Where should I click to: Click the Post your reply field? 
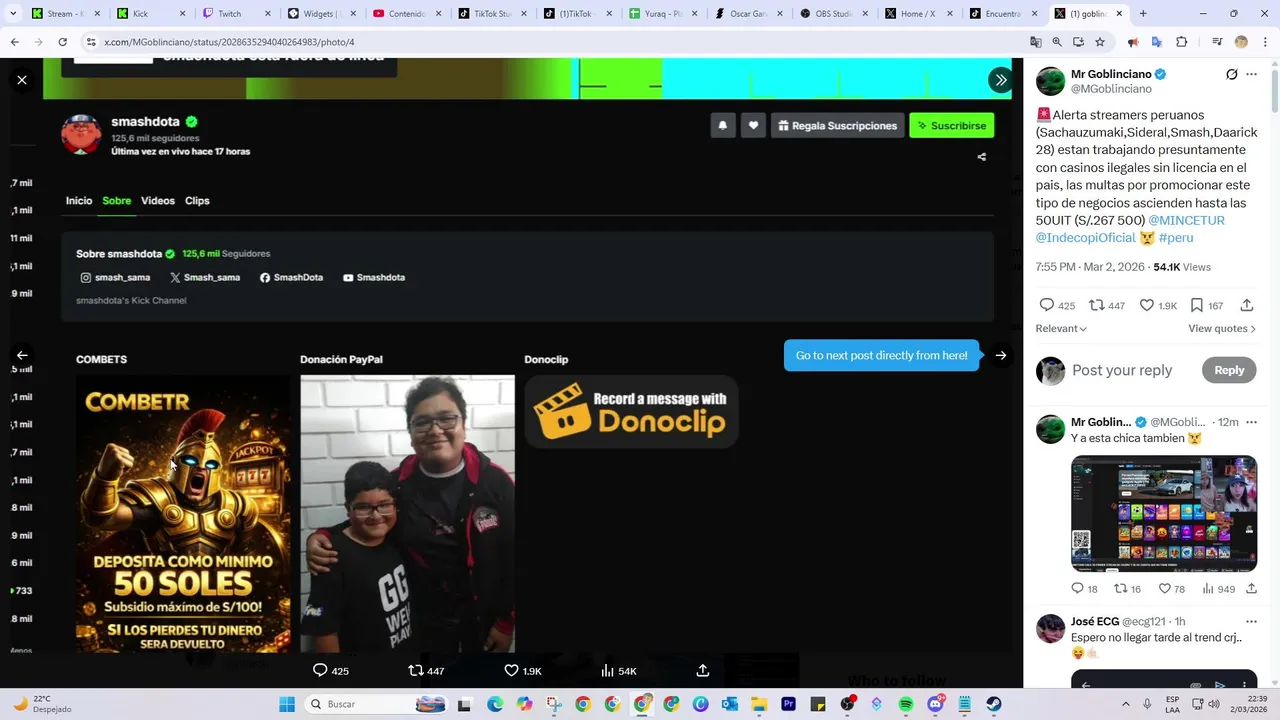(1122, 370)
